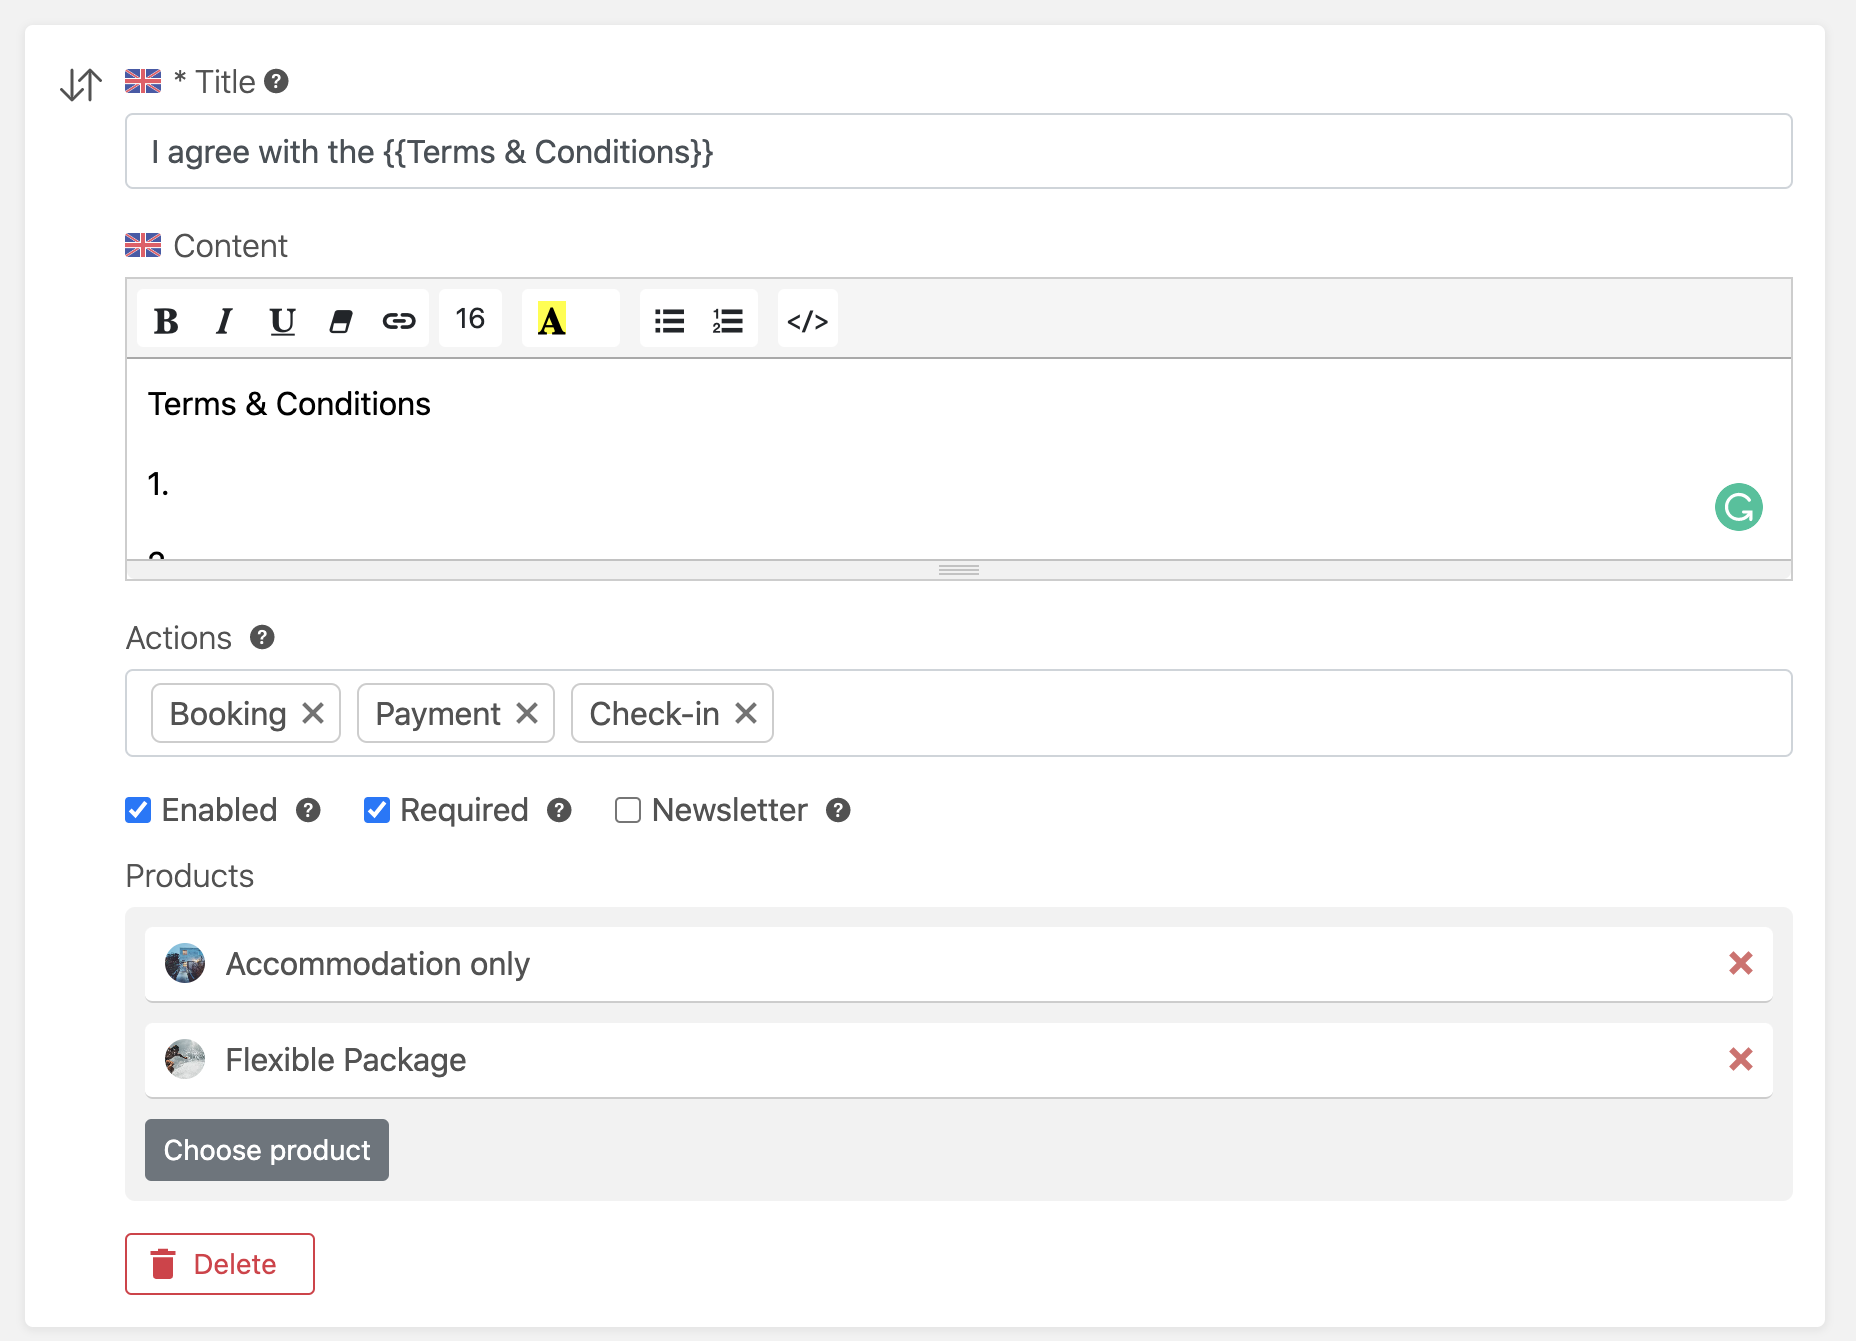The height and width of the screenshot is (1341, 1856).
Task: Toggle bold formatting in content editor
Action: [166, 320]
